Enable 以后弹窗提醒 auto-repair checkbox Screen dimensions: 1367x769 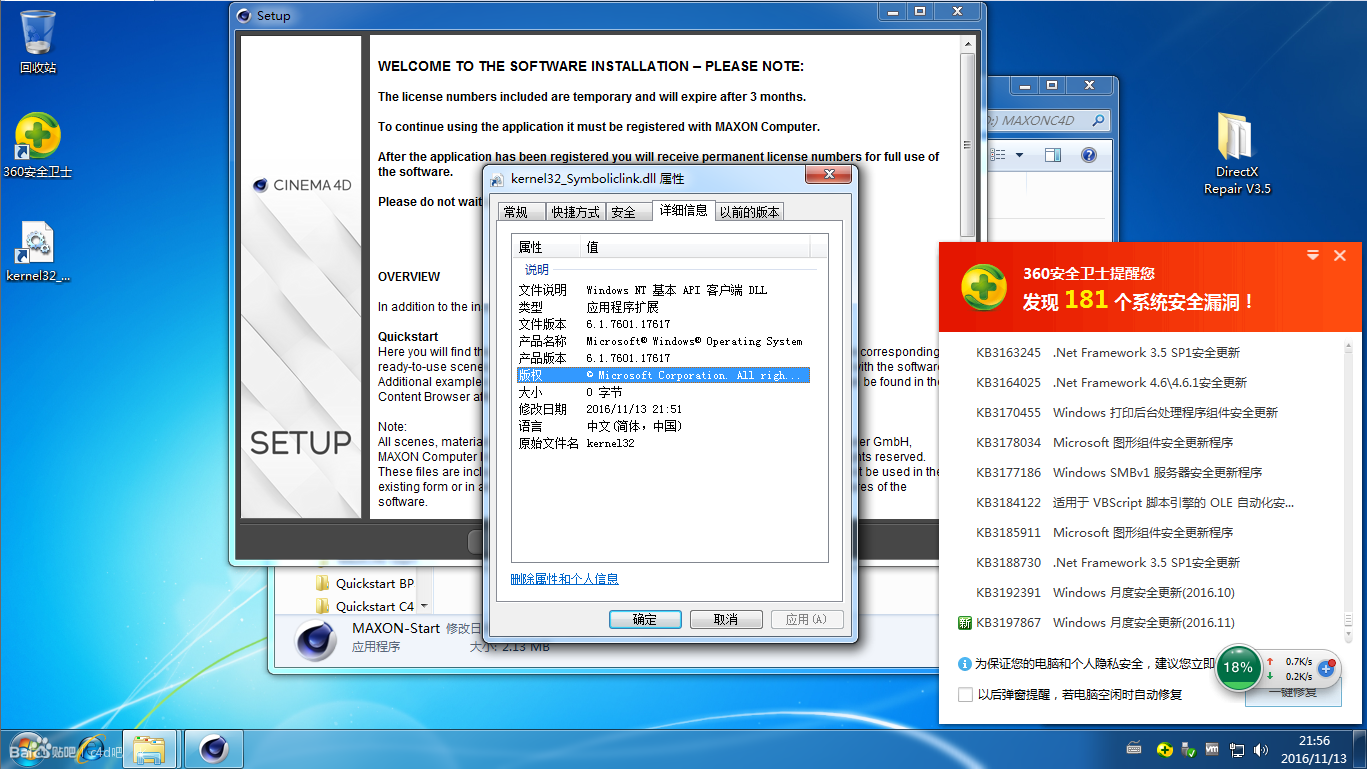click(965, 694)
